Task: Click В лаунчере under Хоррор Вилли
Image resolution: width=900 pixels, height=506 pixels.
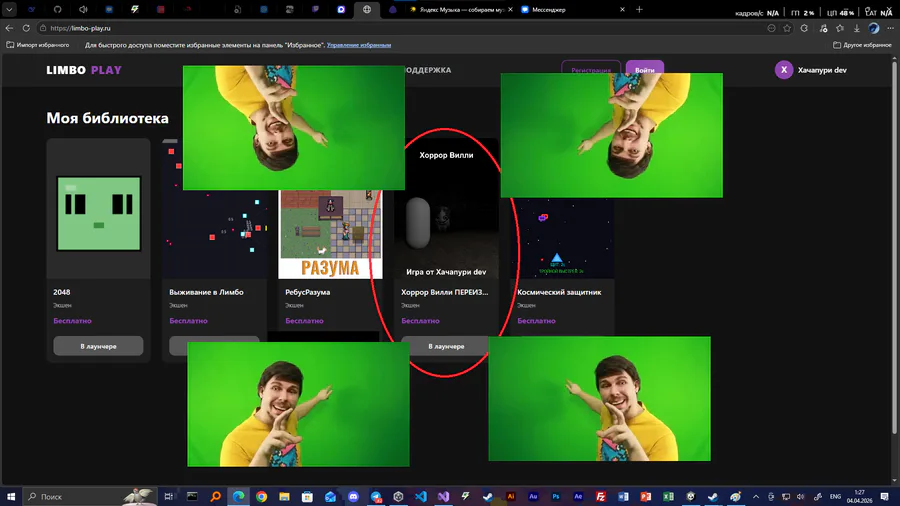Action: tap(446, 346)
